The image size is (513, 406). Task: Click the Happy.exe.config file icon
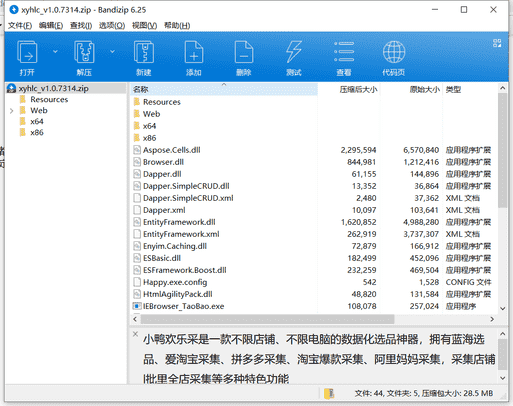tap(137, 282)
